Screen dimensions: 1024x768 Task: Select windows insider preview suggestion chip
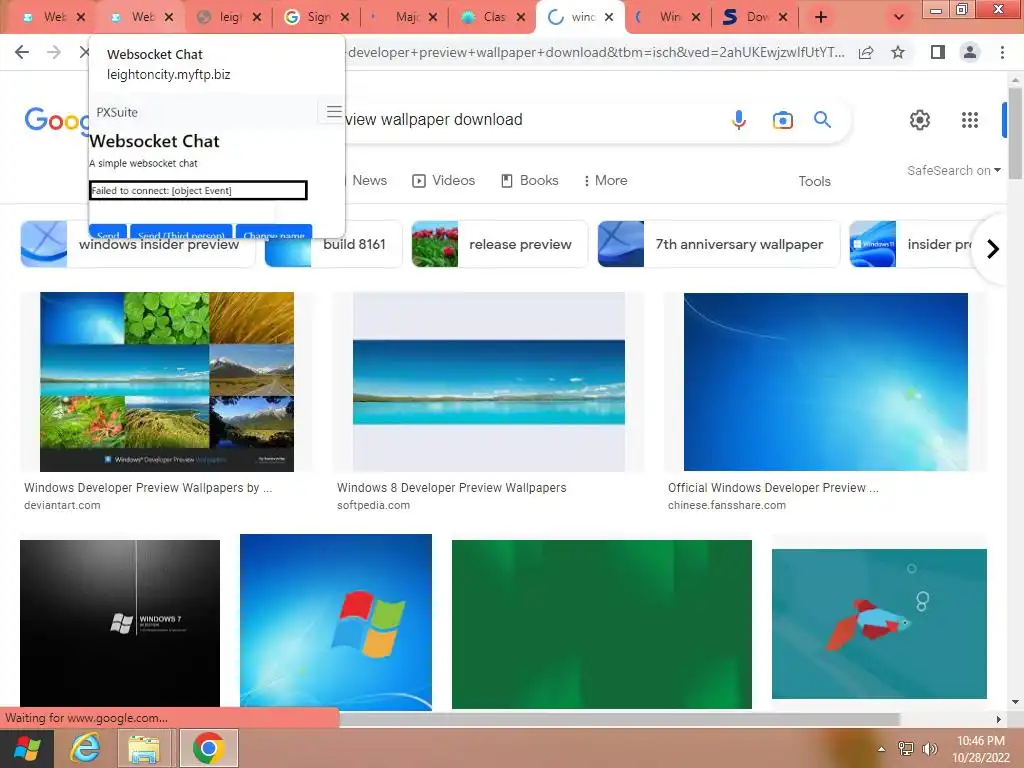pyautogui.click(x=138, y=244)
